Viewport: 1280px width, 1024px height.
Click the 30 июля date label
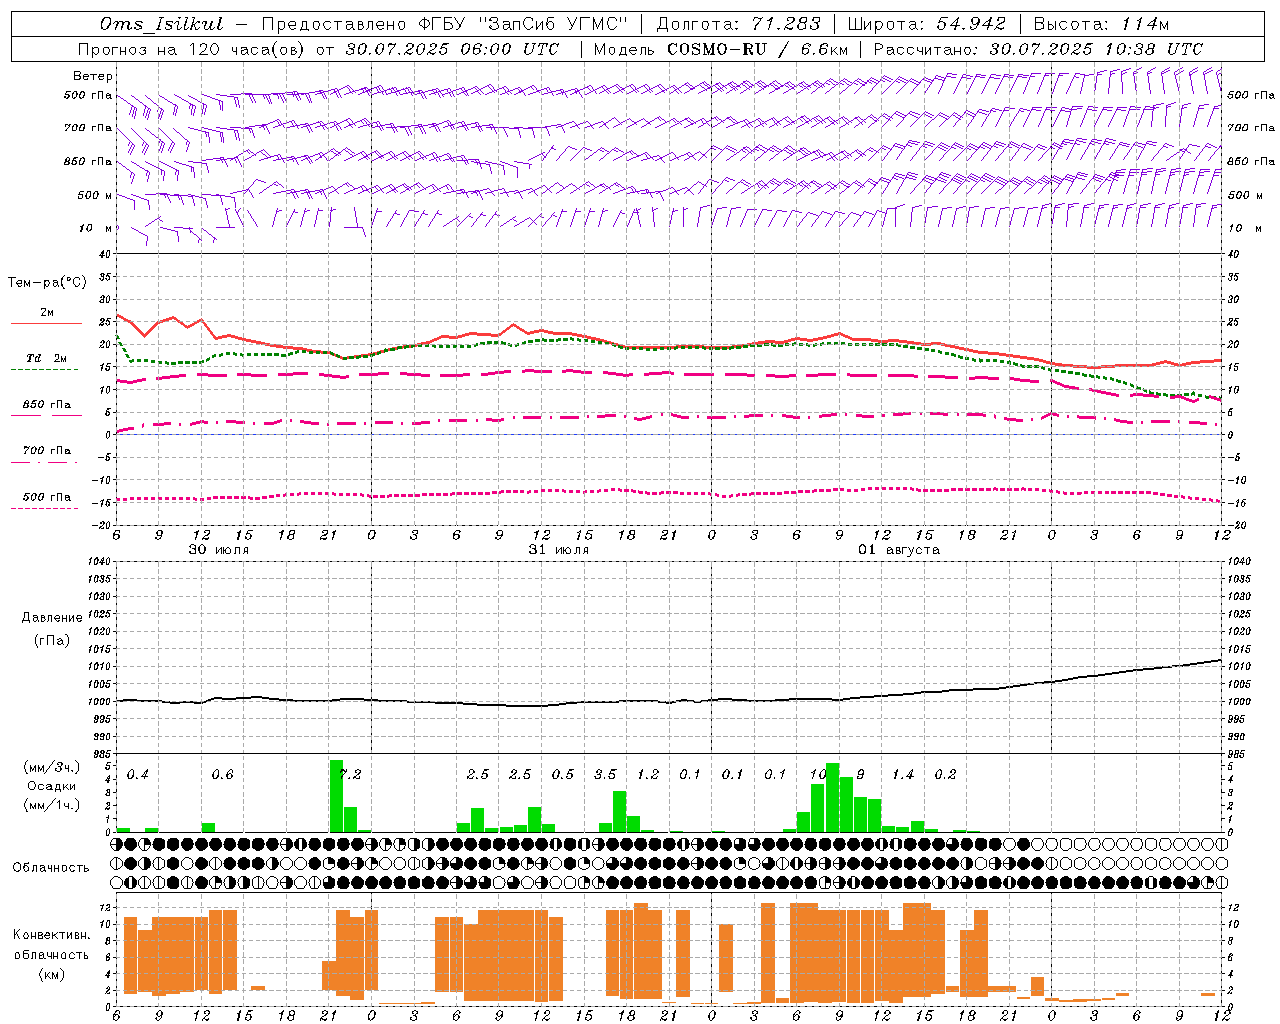pos(219,550)
